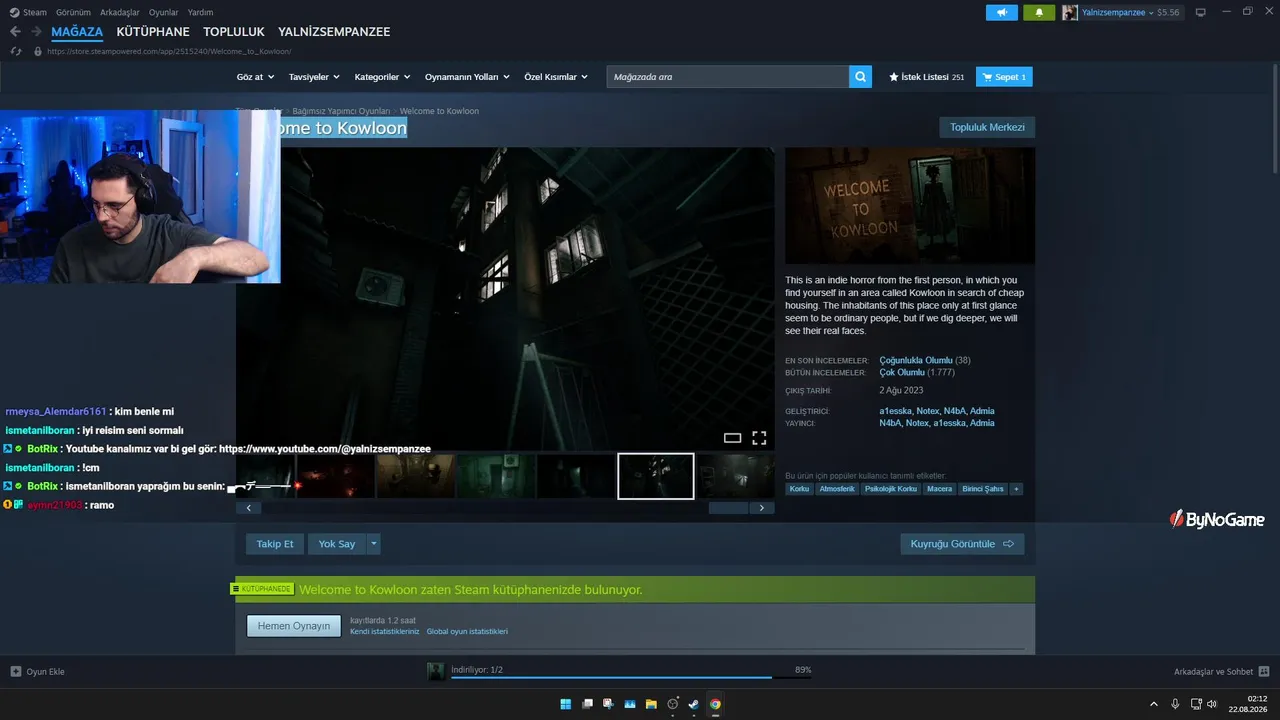Expand the Oynamanın Yolları dropdown
The width and height of the screenshot is (1280, 720).
click(467, 77)
